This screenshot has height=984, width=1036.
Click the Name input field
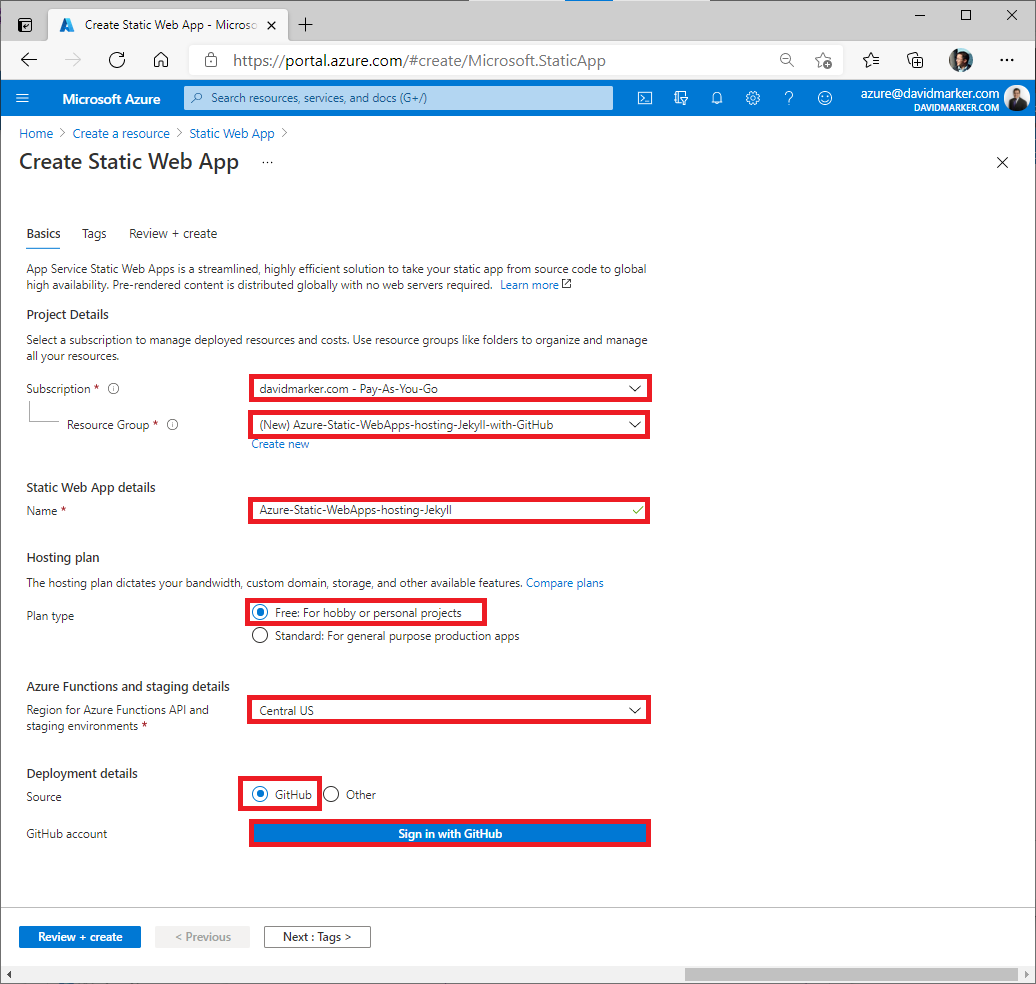[449, 510]
